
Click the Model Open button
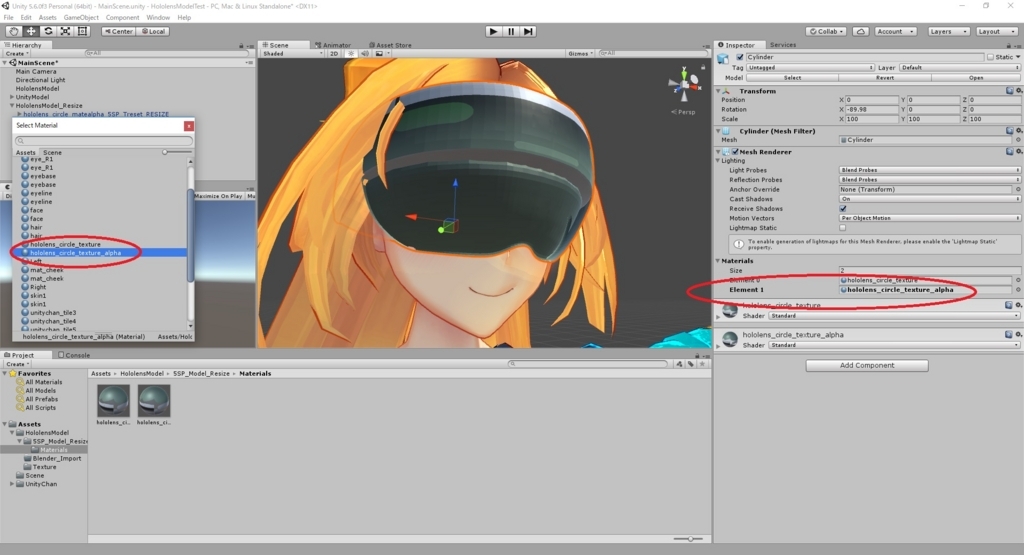[x=976, y=78]
